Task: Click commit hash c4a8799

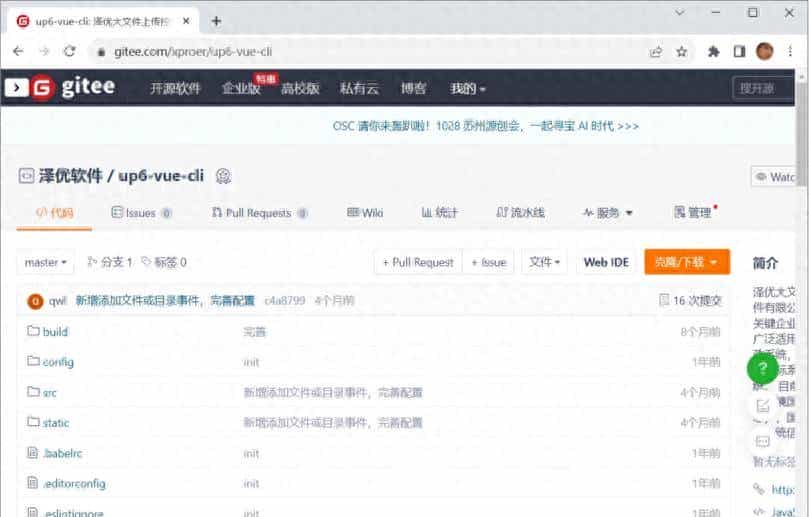Action: click(x=284, y=300)
